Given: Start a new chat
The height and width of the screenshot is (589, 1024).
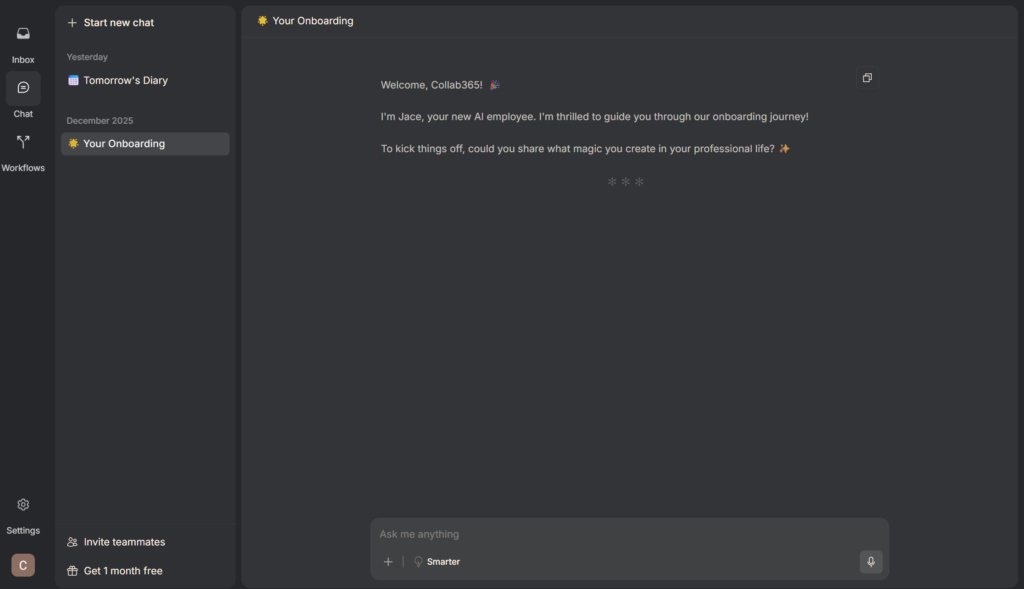Looking at the screenshot, I should pos(118,22).
